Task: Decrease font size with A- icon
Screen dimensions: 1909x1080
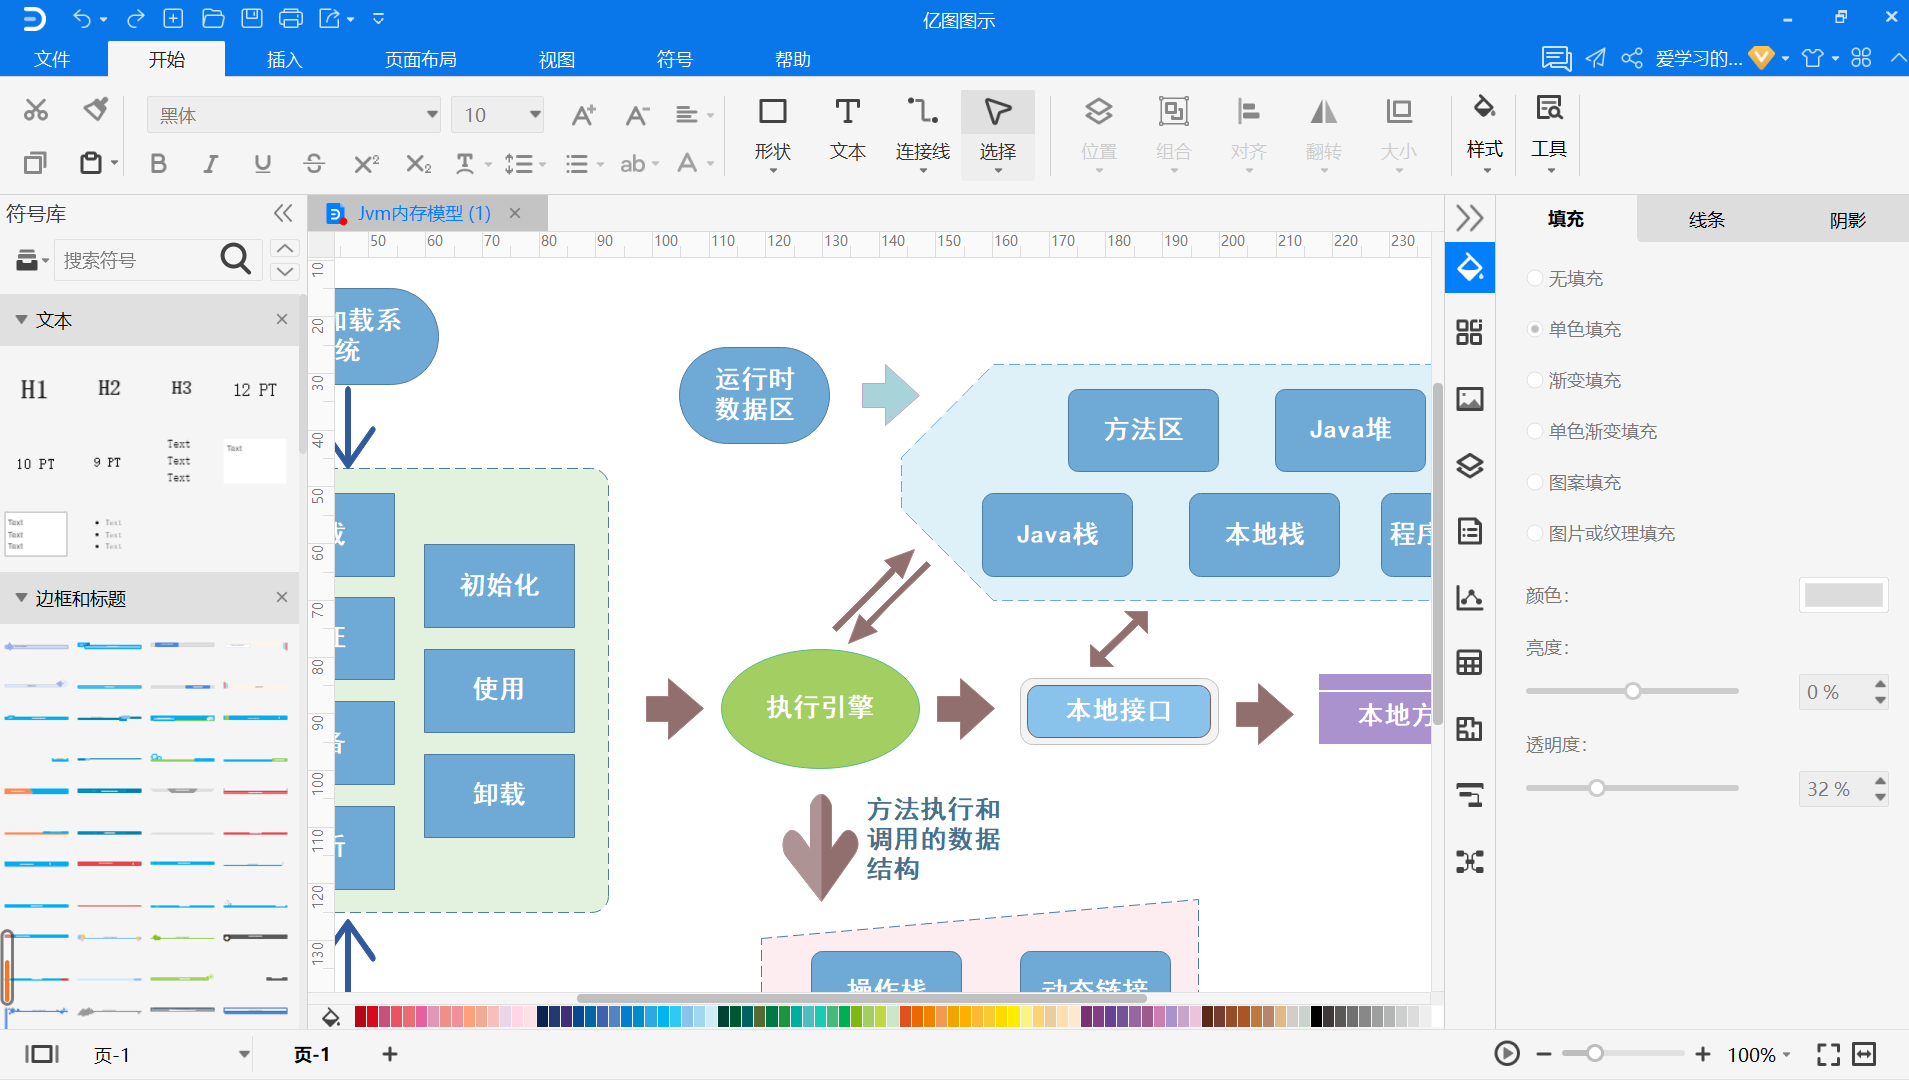Action: 637,115
